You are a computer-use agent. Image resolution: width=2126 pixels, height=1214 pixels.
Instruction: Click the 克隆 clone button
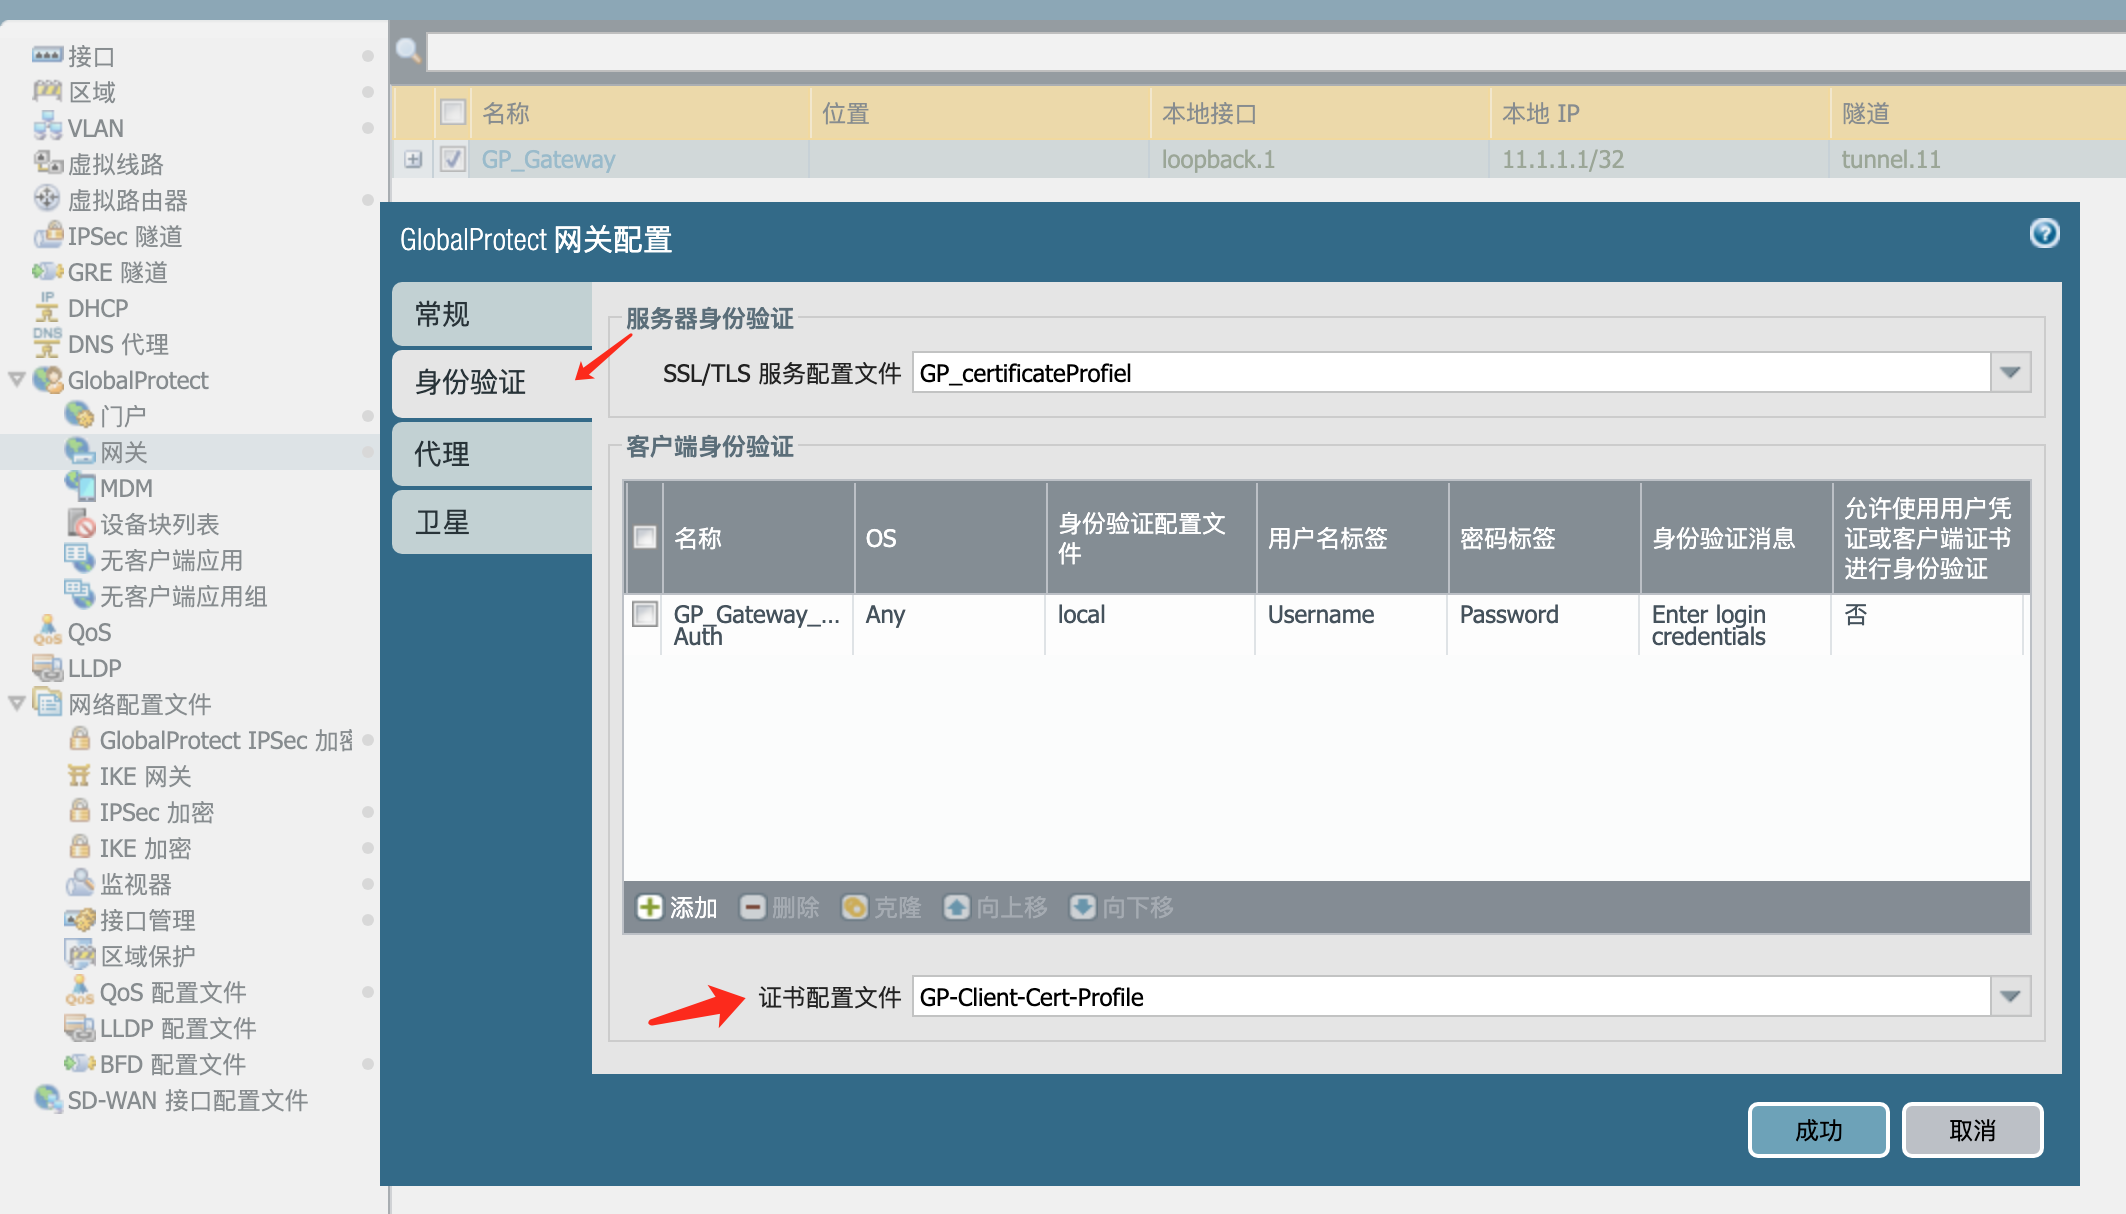(x=881, y=907)
